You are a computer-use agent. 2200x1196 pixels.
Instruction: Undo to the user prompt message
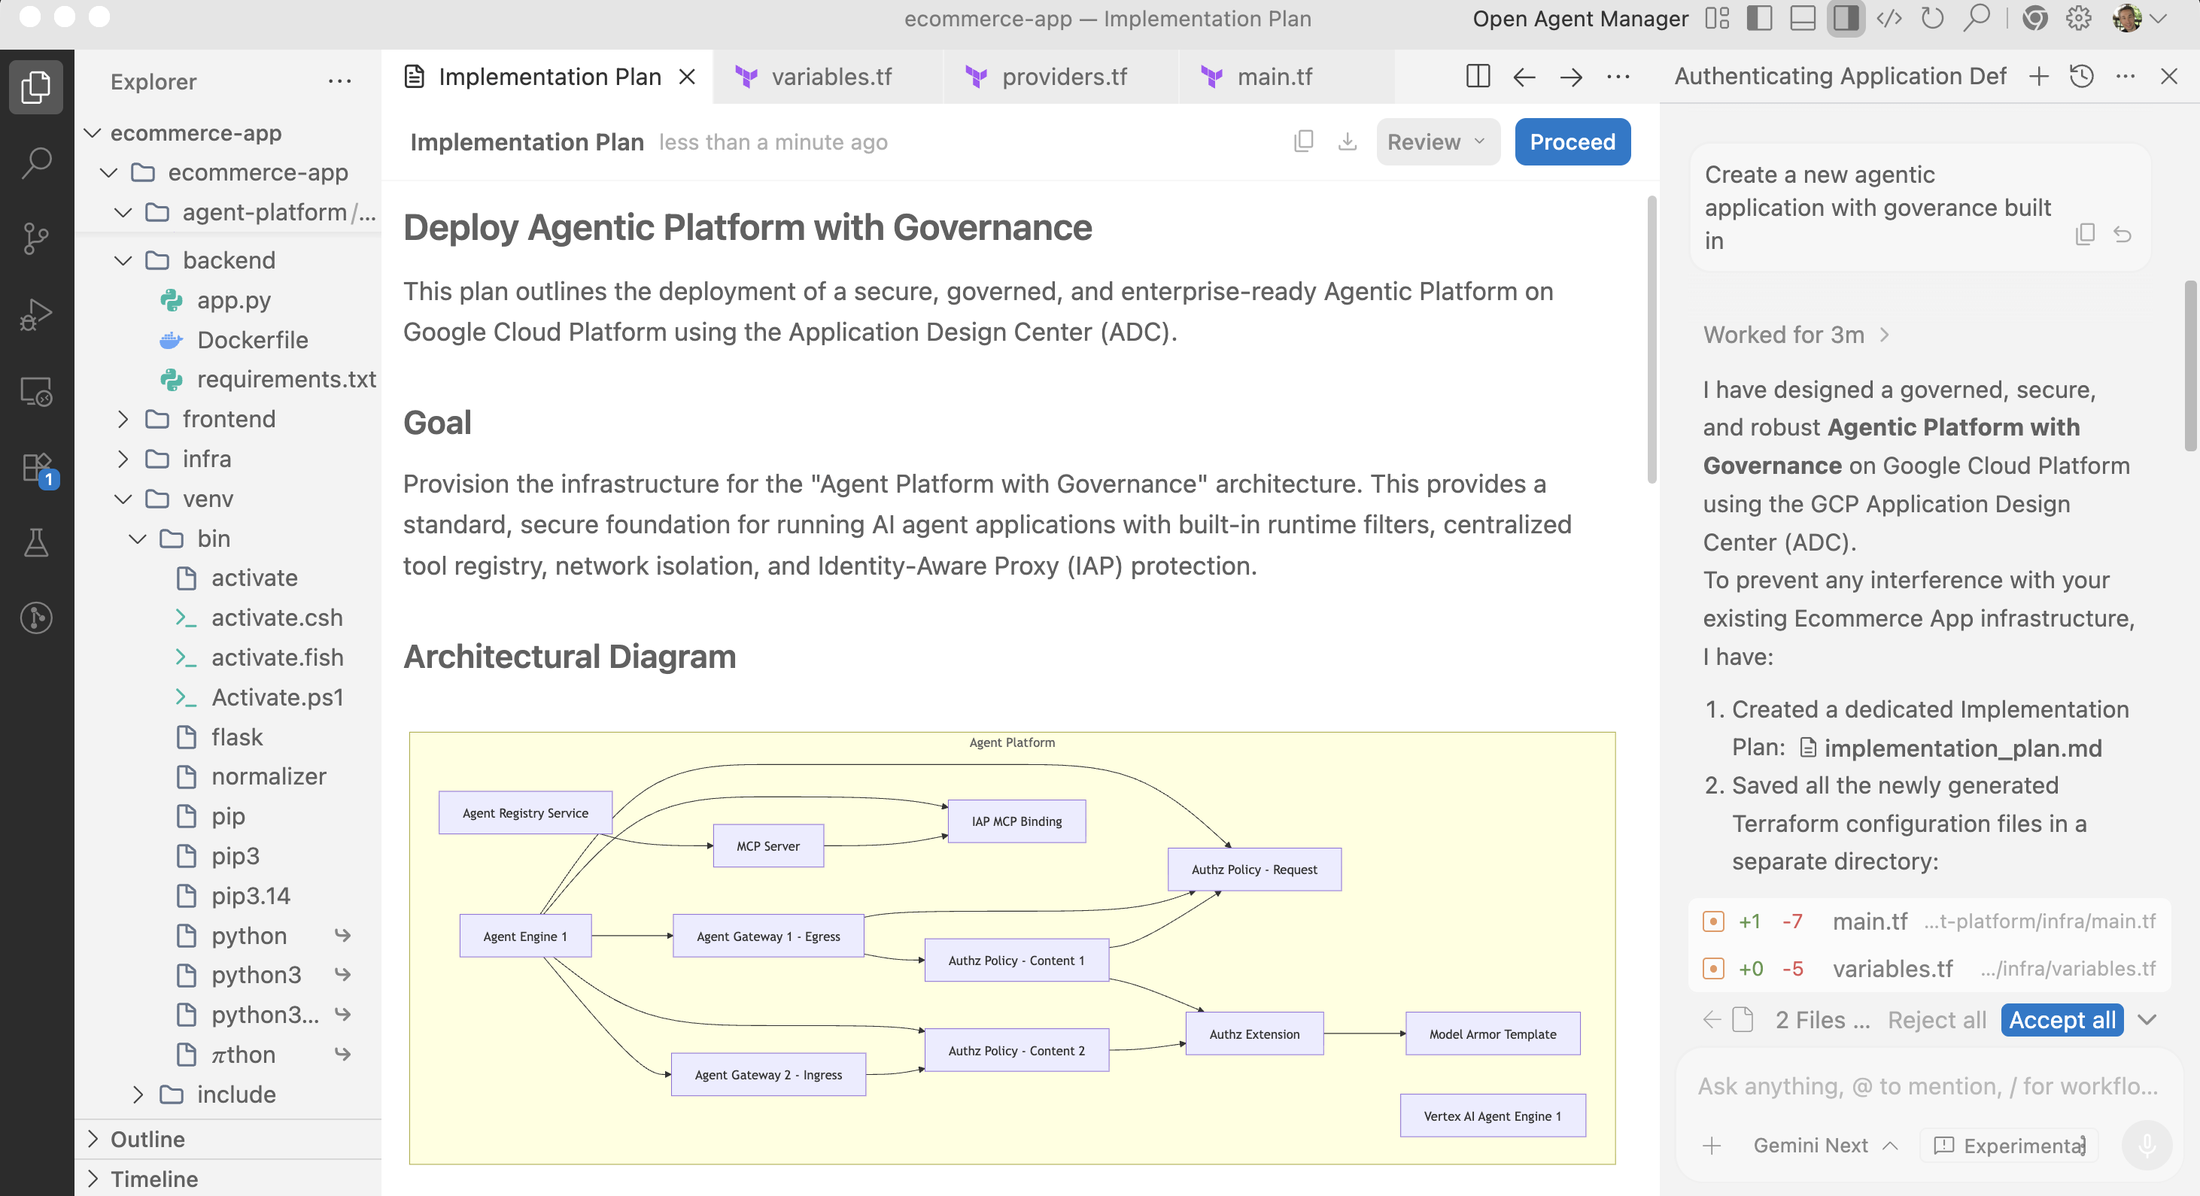point(2123,234)
